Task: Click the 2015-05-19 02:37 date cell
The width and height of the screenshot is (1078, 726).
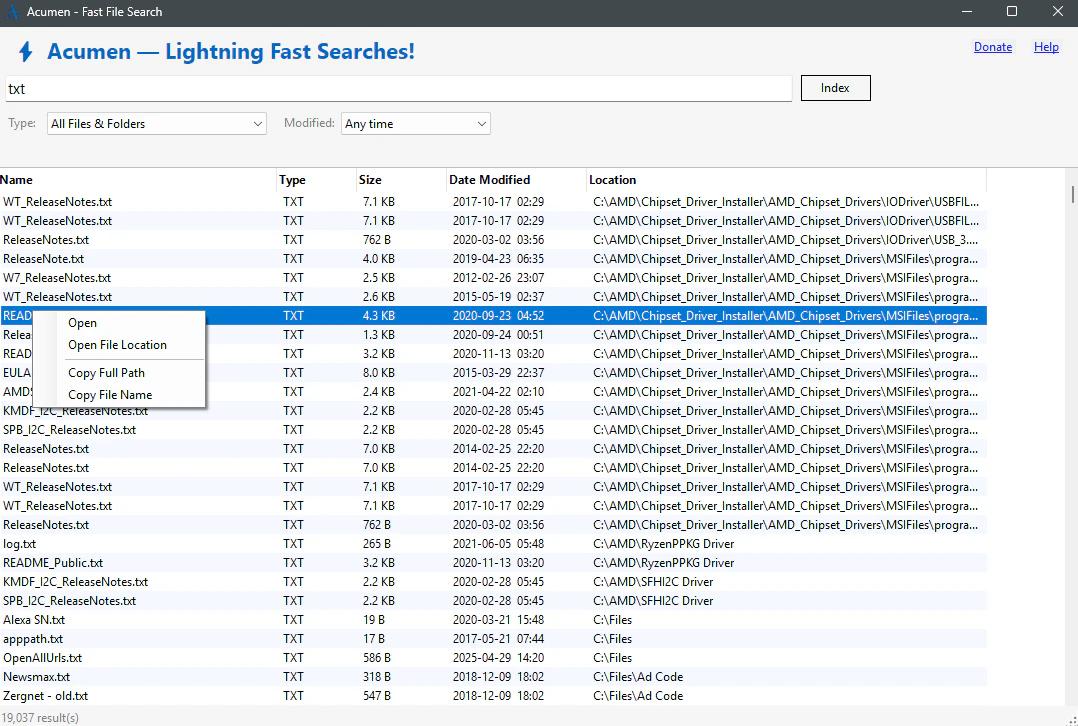Action: 498,297
